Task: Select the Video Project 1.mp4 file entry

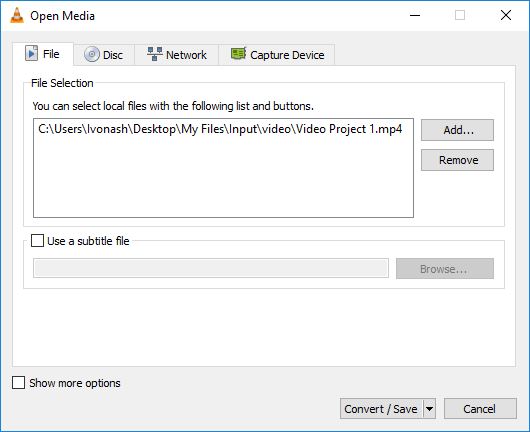Action: (x=220, y=129)
